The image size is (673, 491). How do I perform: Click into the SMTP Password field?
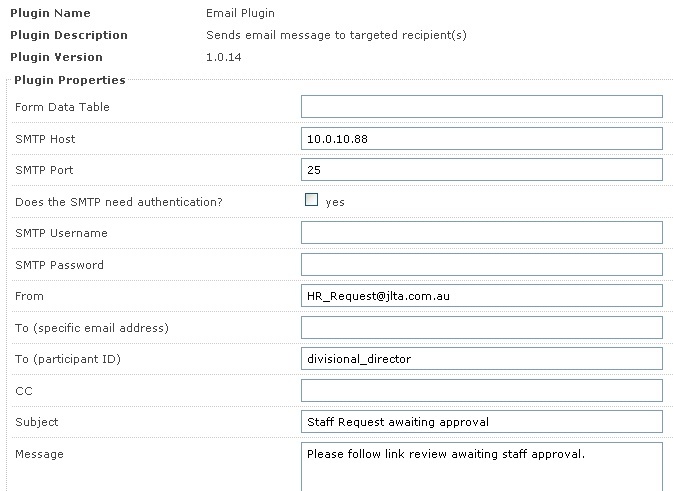(481, 265)
